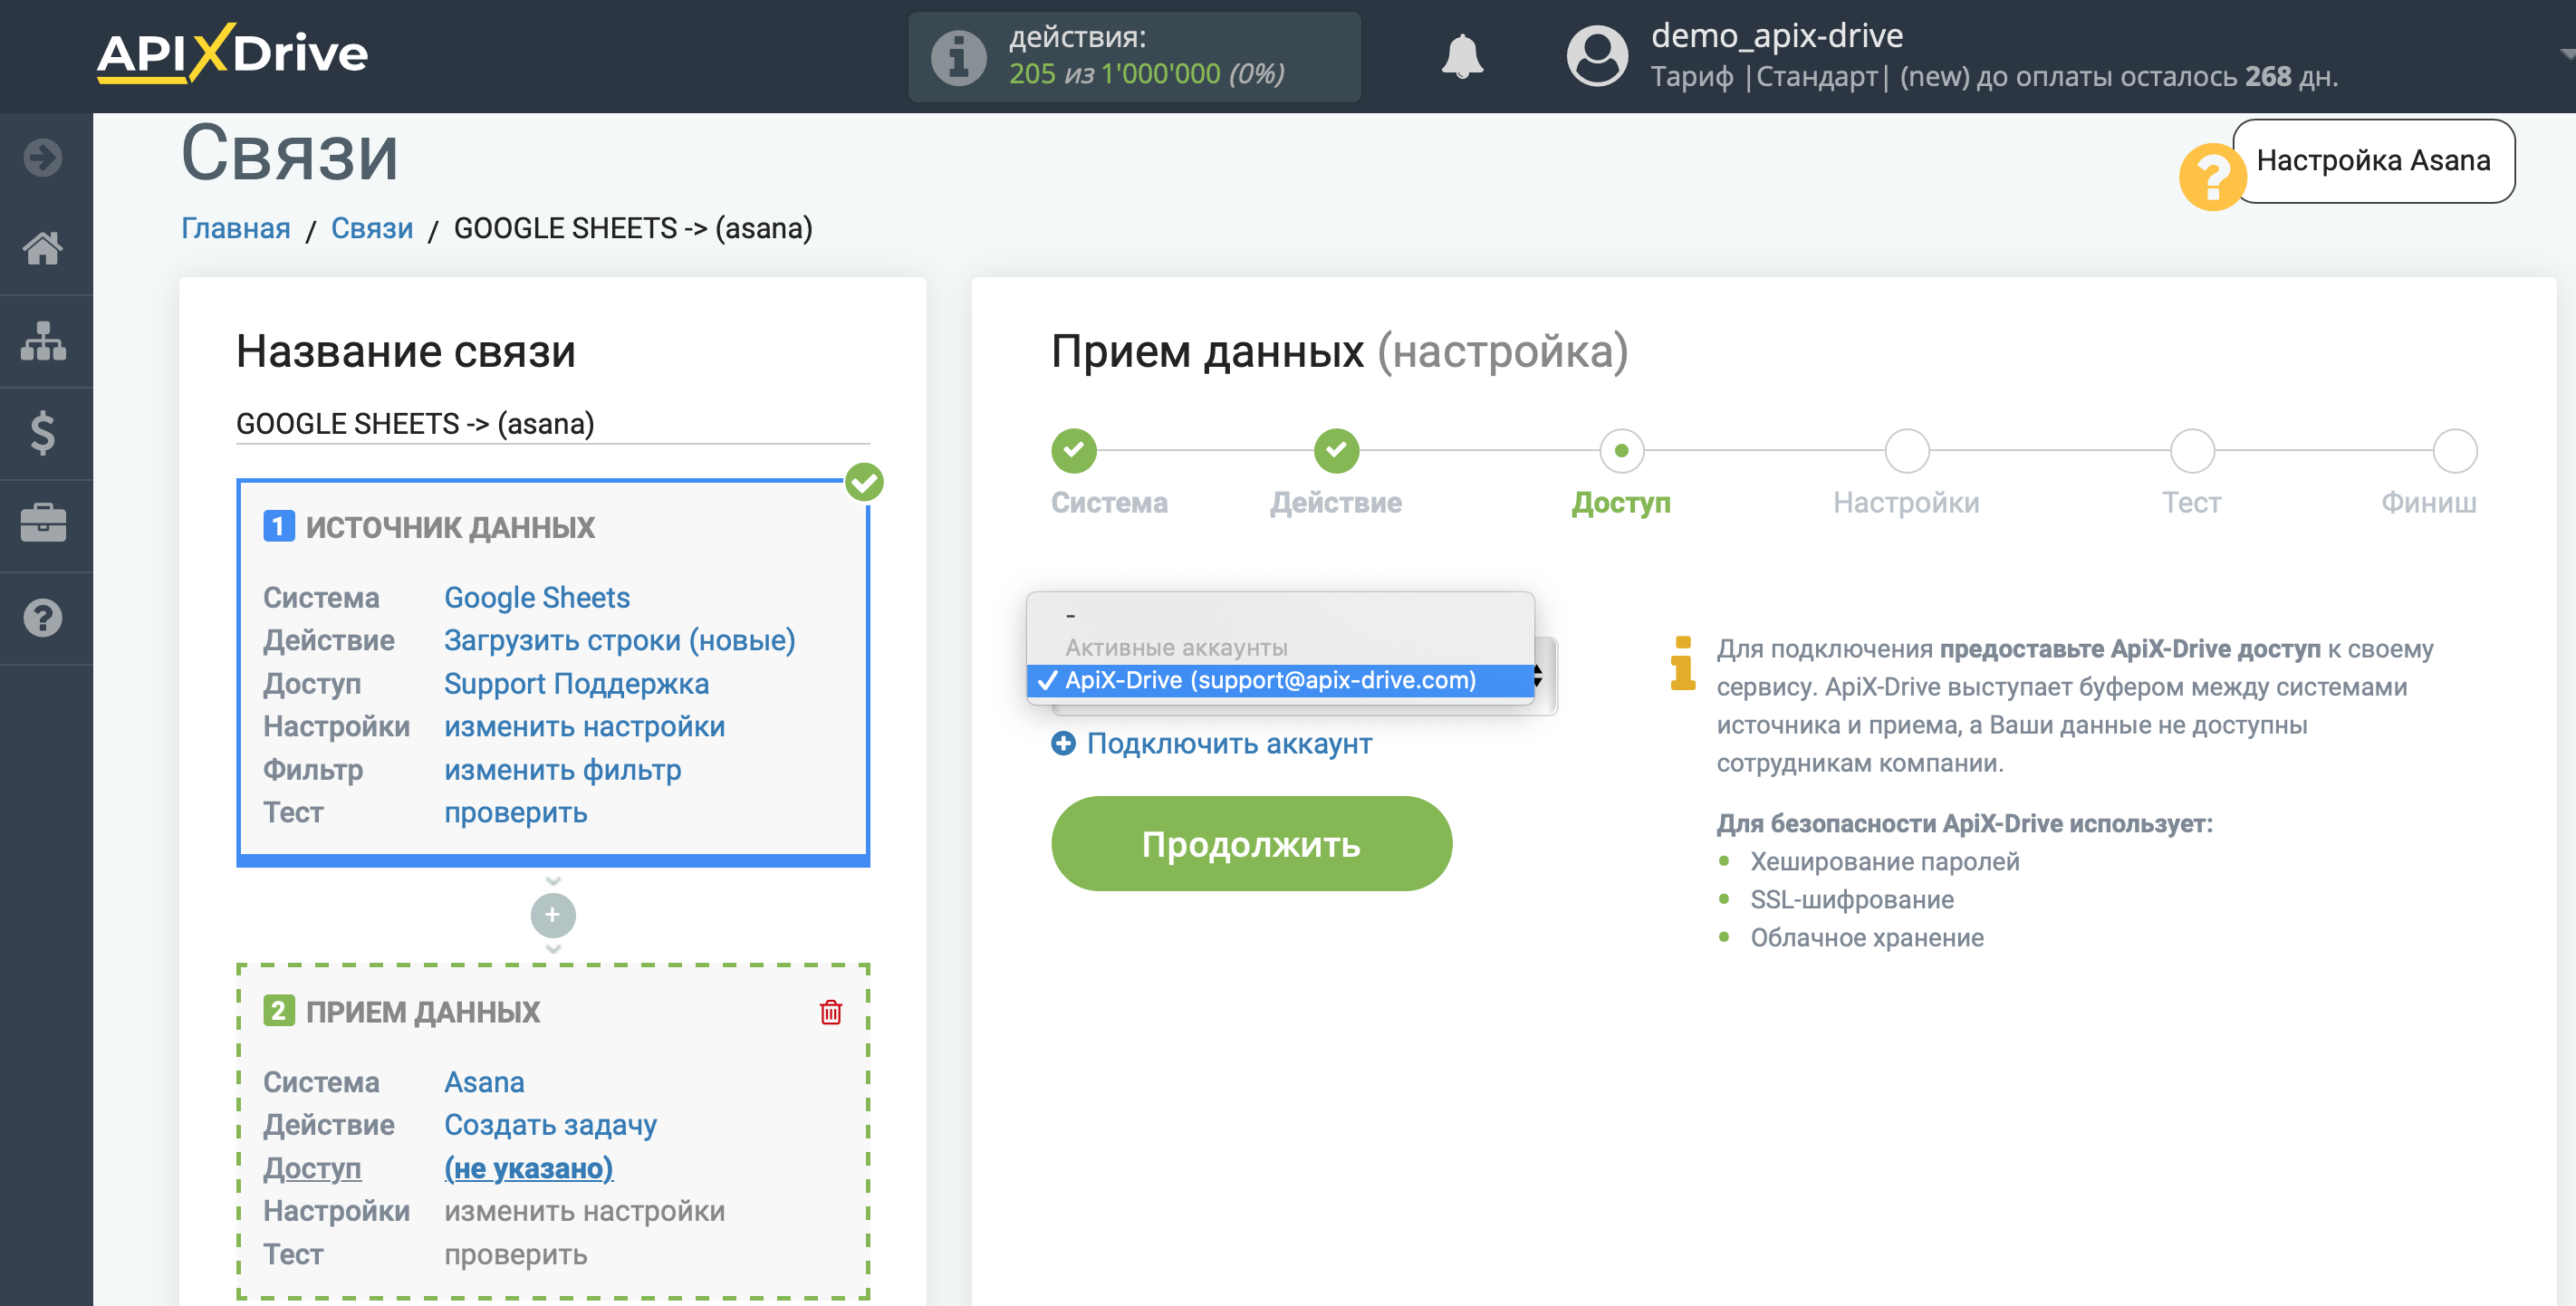Click the actions counter panel
The width and height of the screenshot is (2576, 1306).
[x=1134, y=56]
